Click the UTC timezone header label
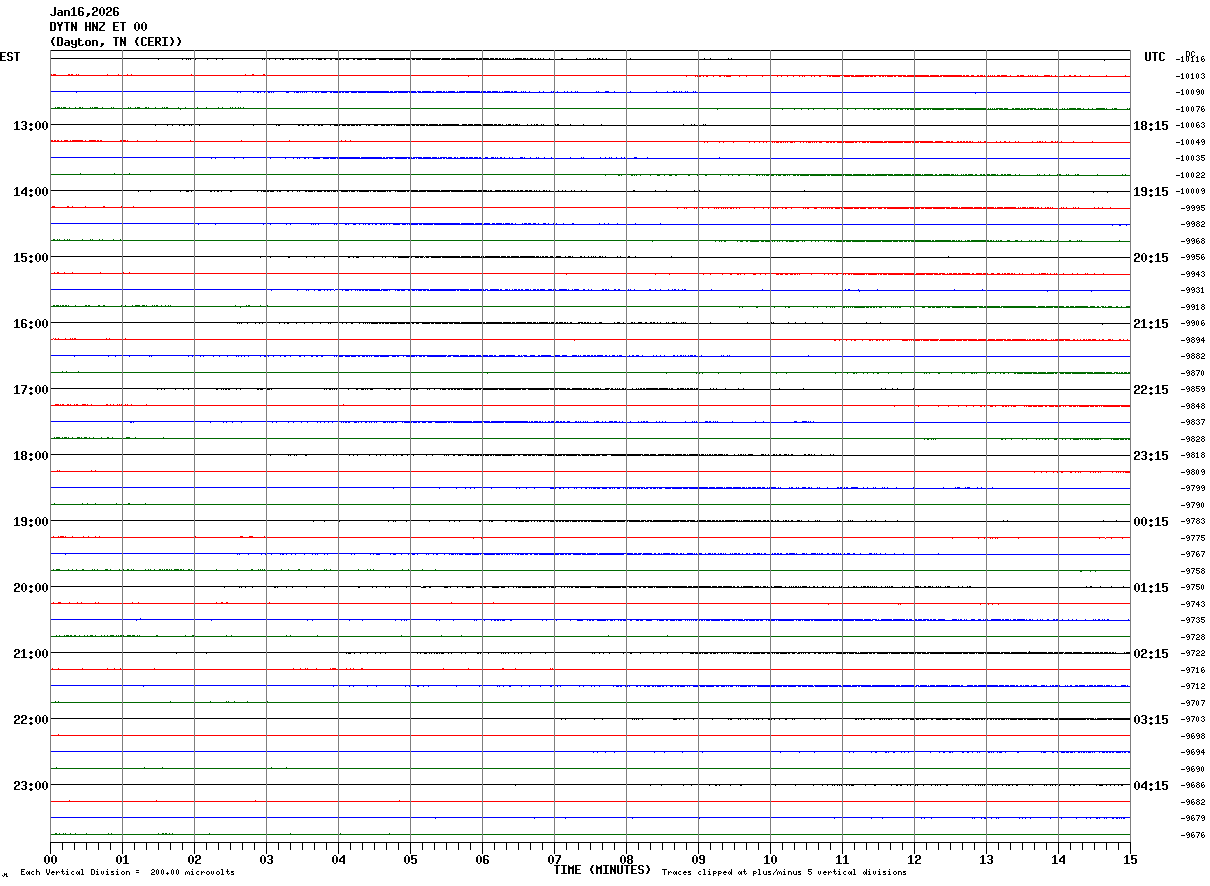 click(1155, 57)
